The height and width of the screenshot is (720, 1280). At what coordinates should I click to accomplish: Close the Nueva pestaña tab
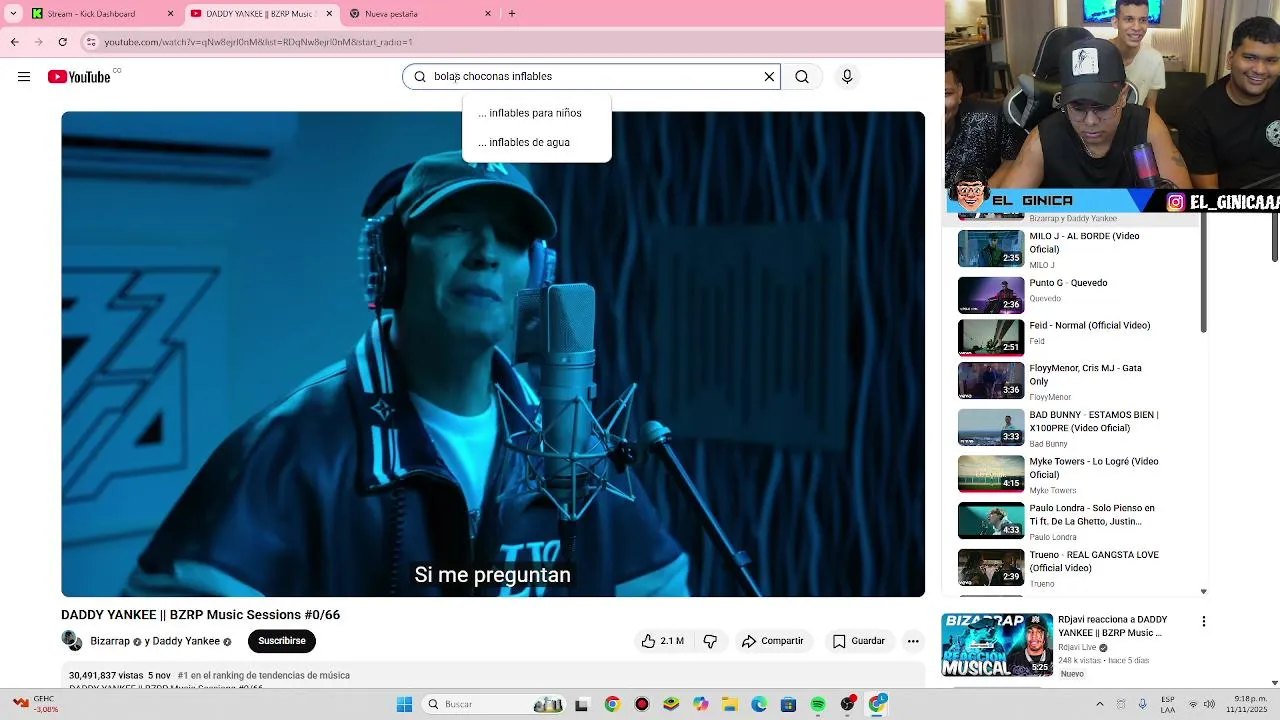click(488, 14)
